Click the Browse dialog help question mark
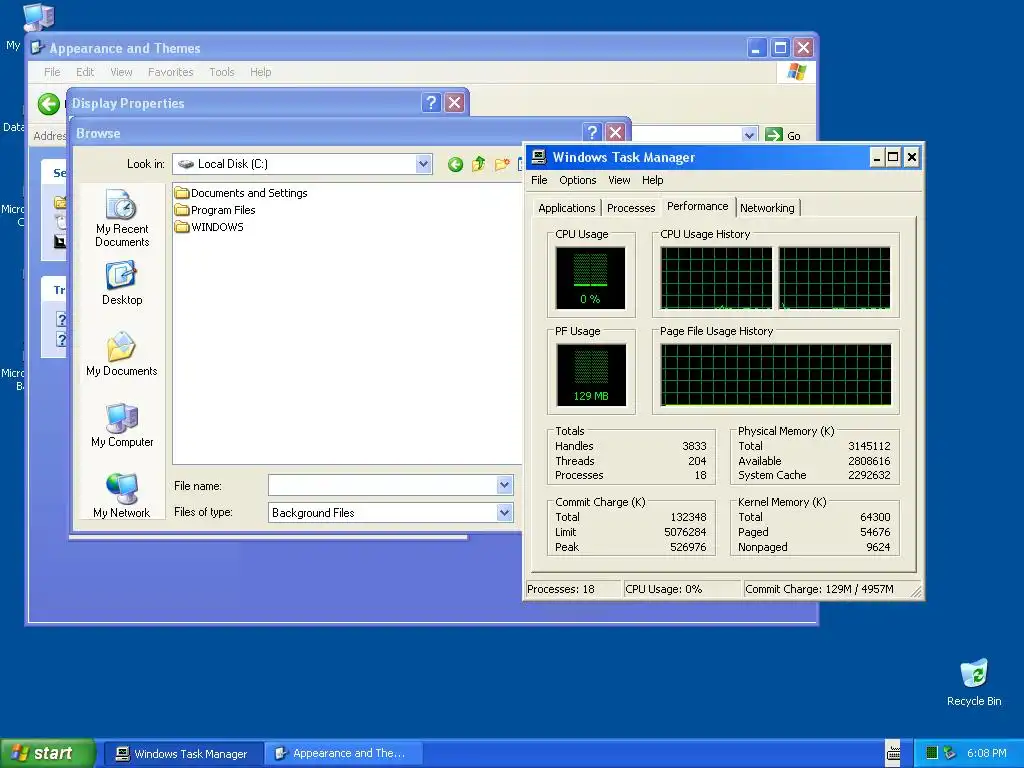 (592, 133)
